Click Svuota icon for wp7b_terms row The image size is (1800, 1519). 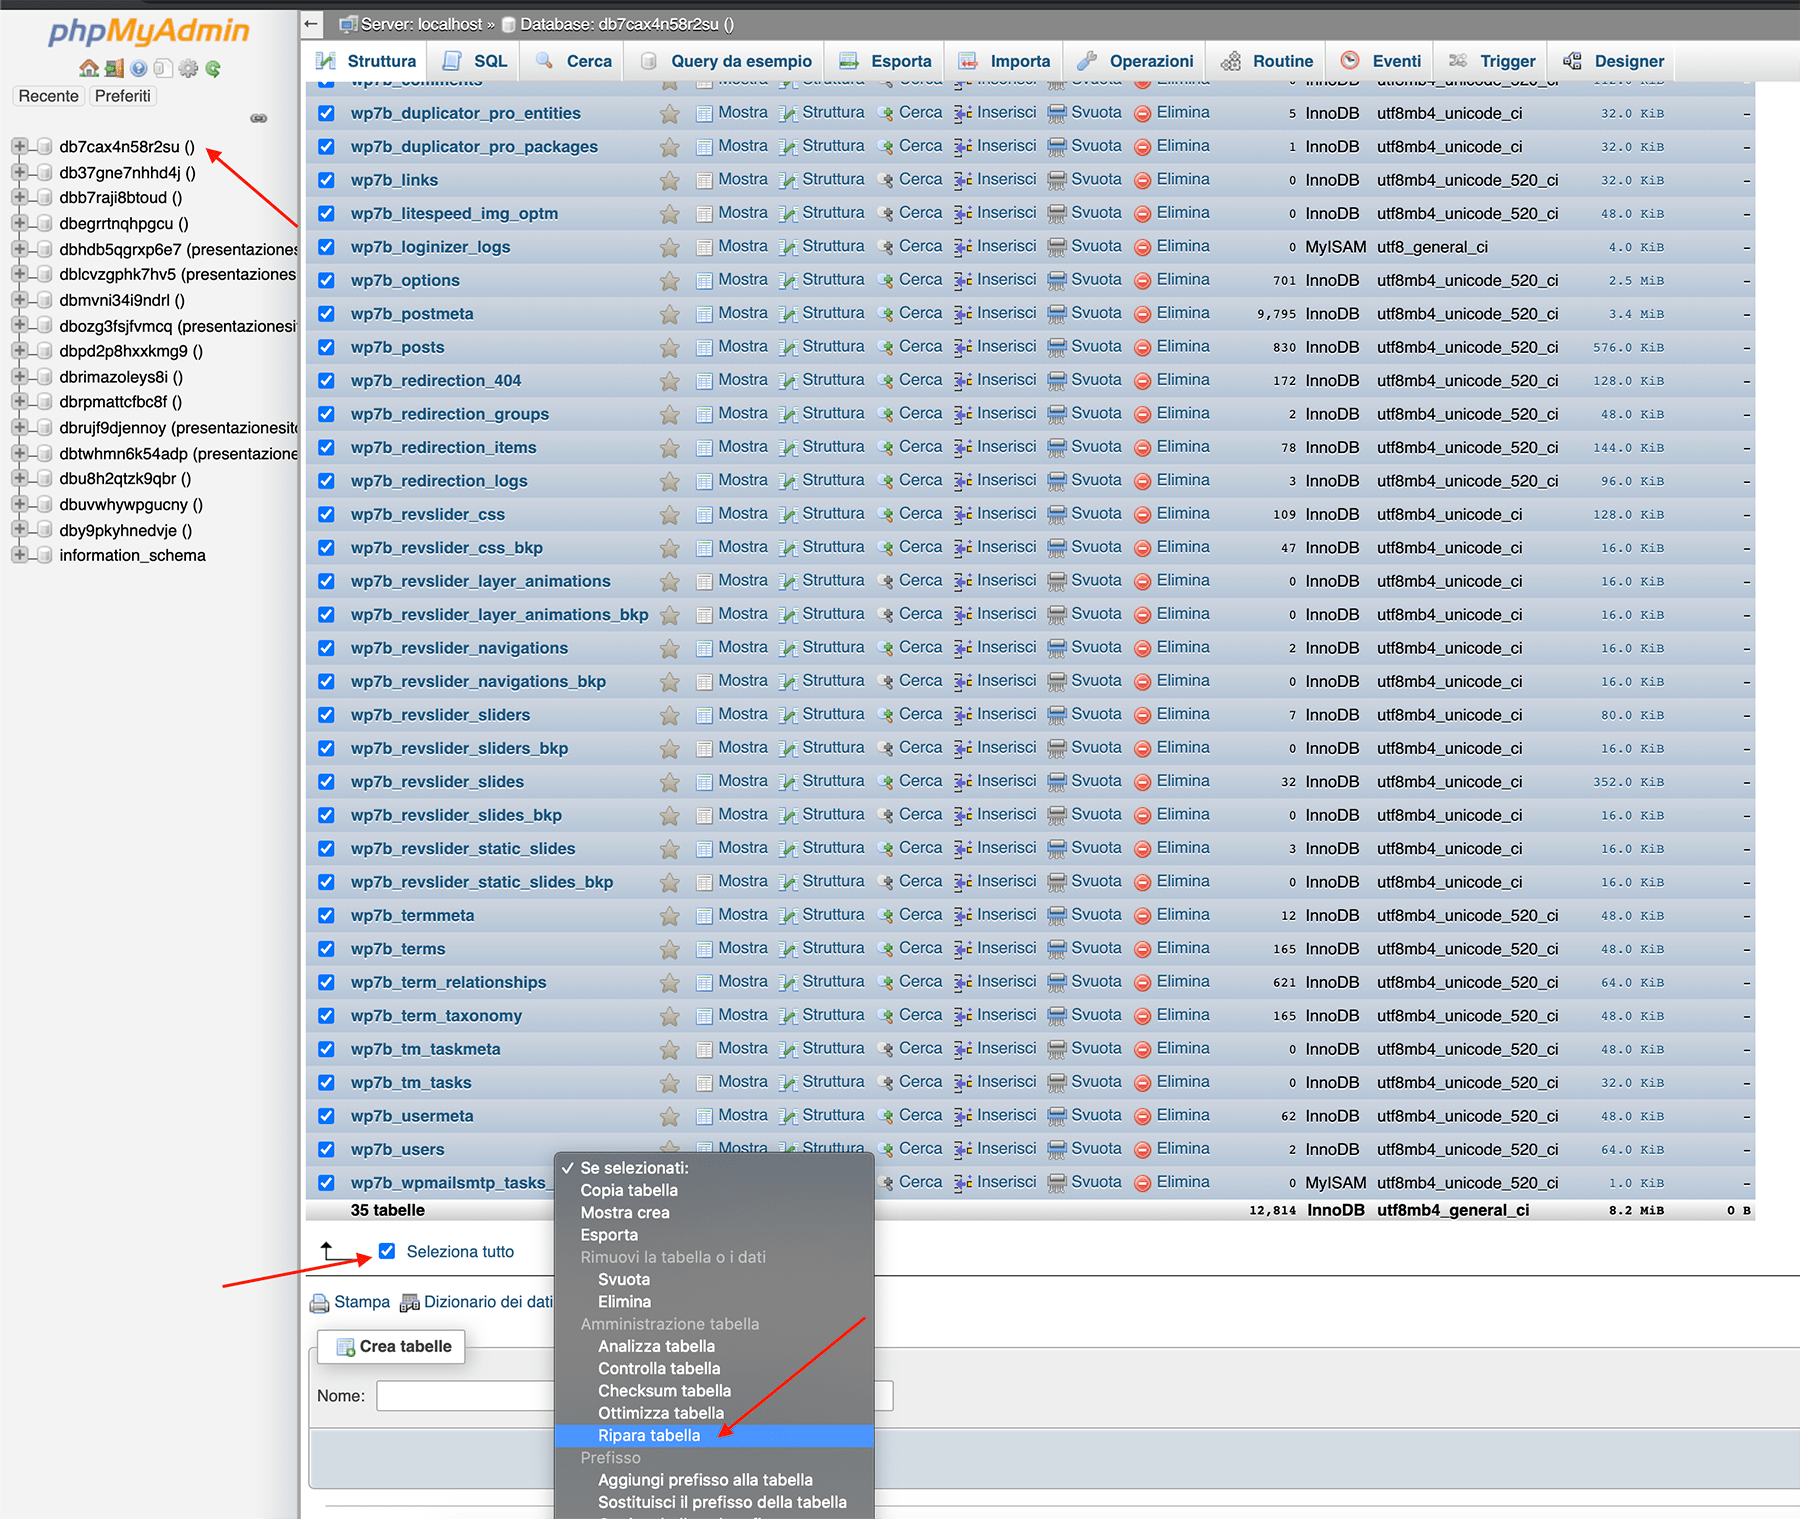pos(1057,949)
